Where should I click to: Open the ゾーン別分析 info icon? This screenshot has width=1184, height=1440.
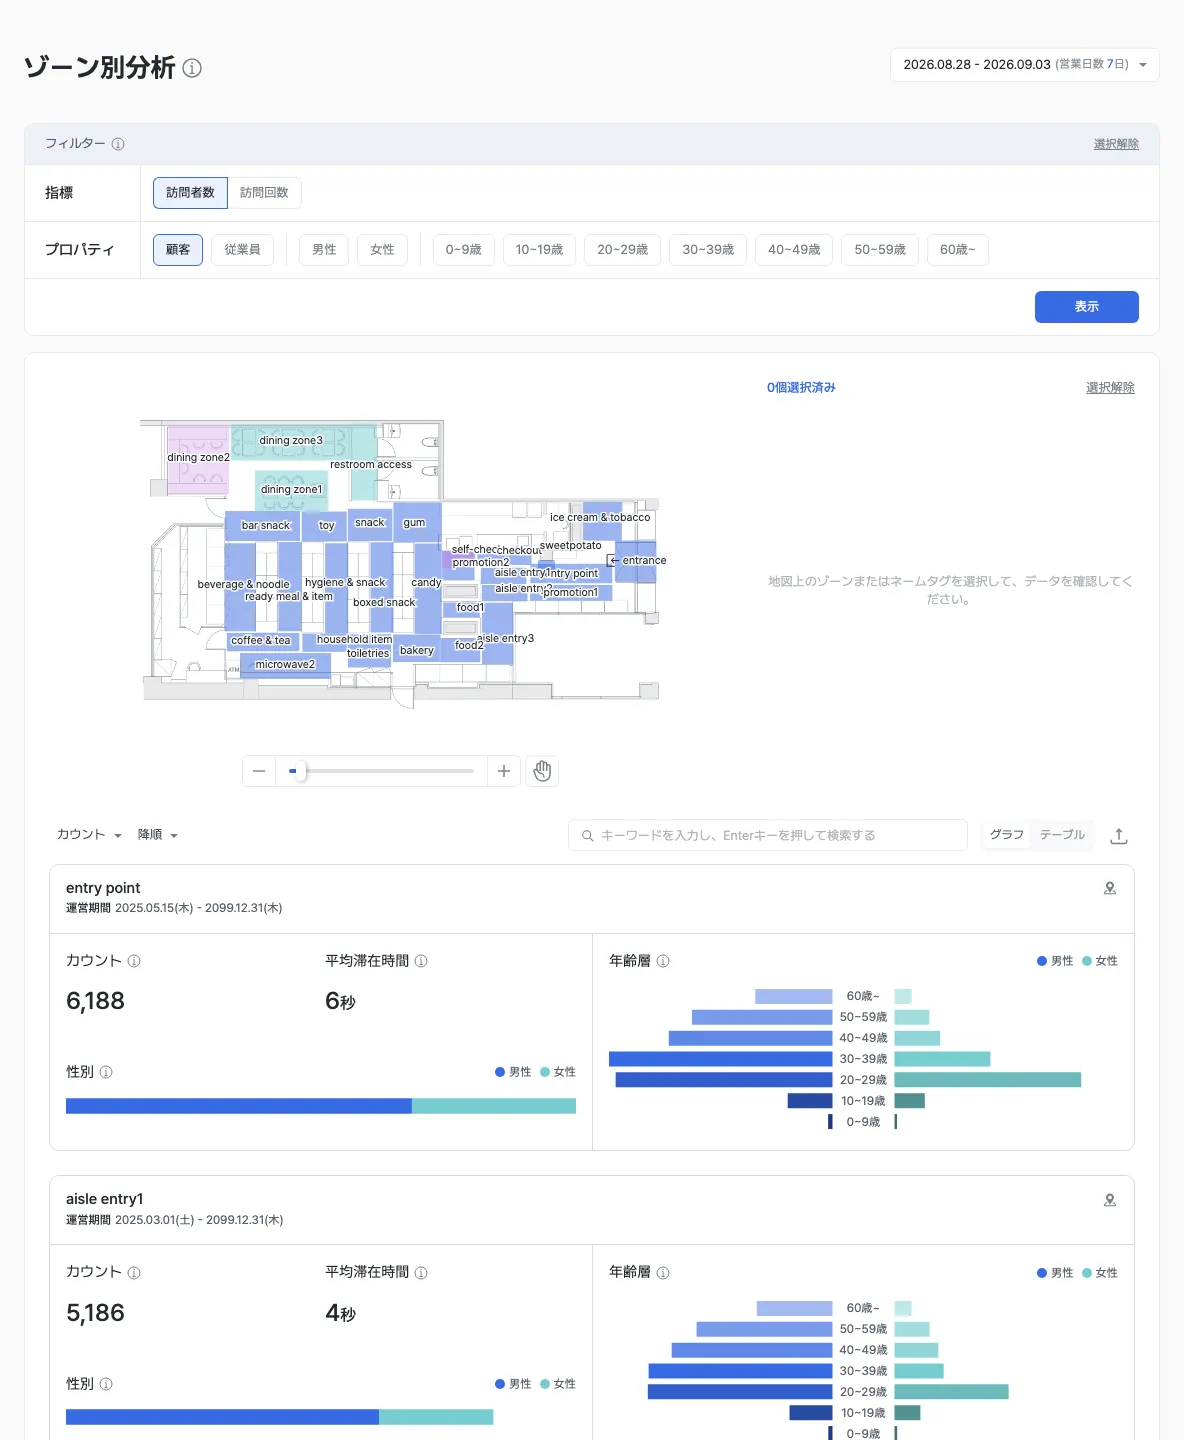tap(193, 68)
